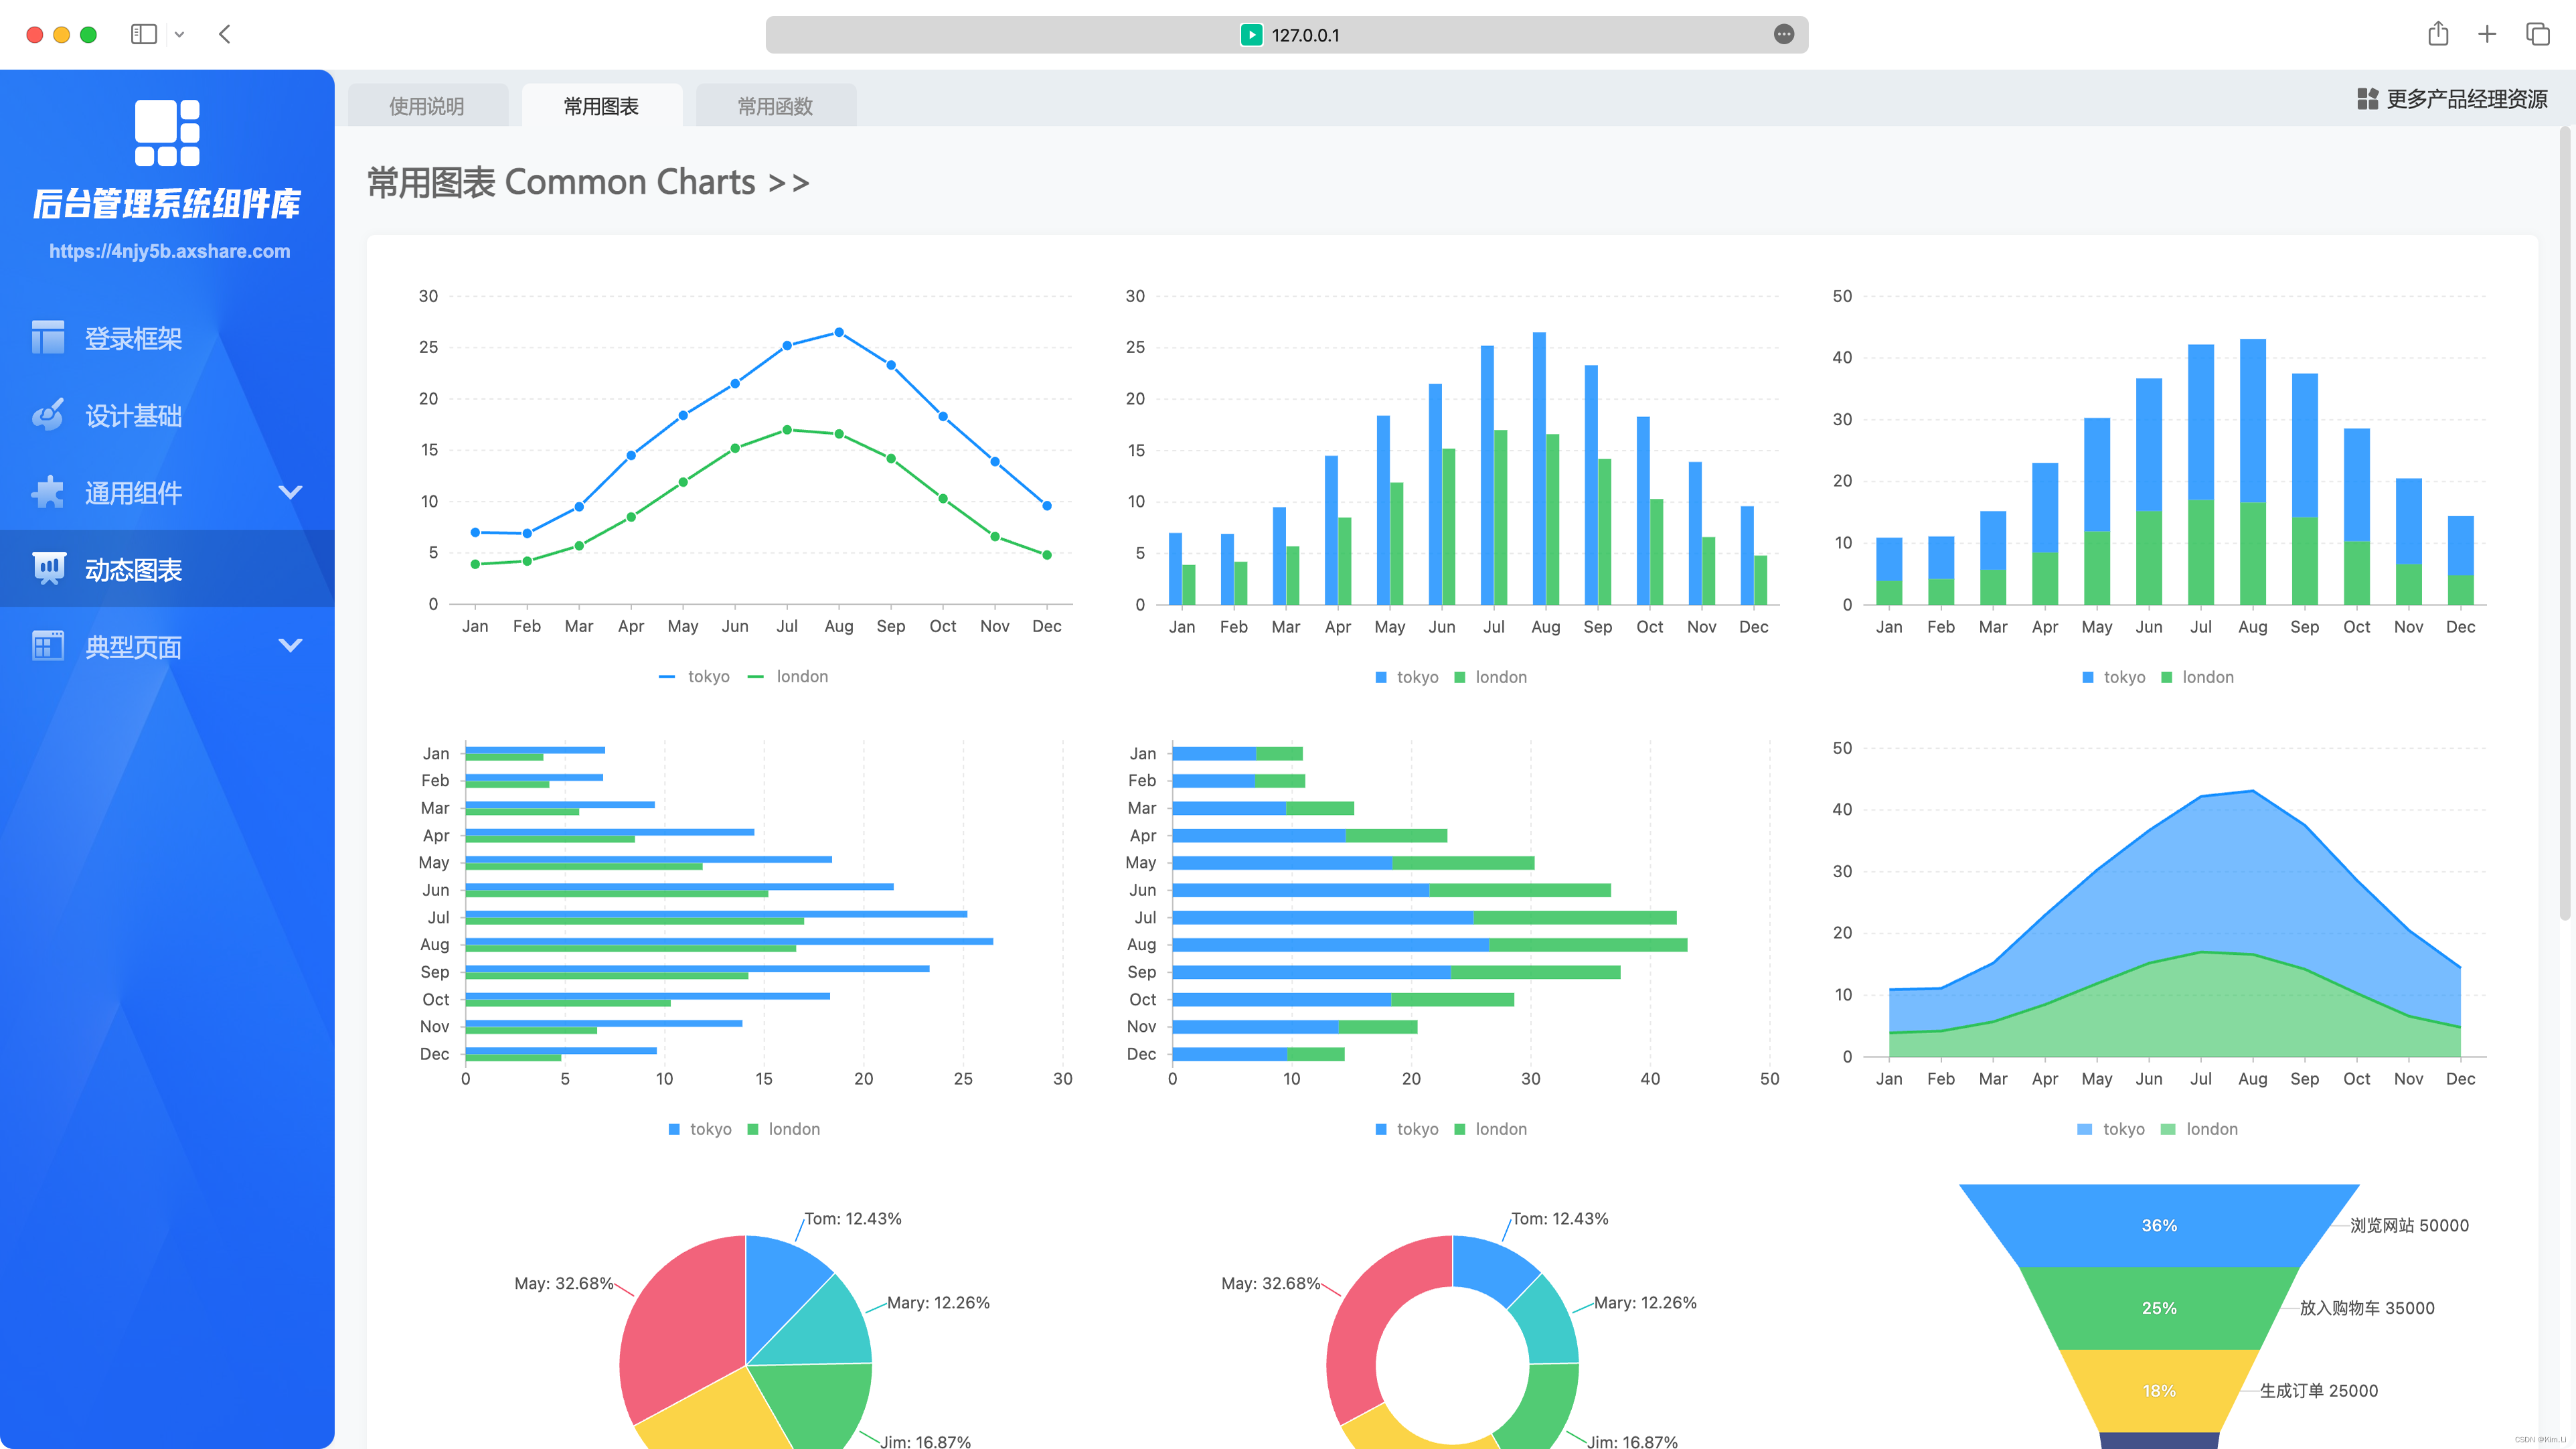
Task: Click the 典型页面 layout icon
Action: coord(48,646)
